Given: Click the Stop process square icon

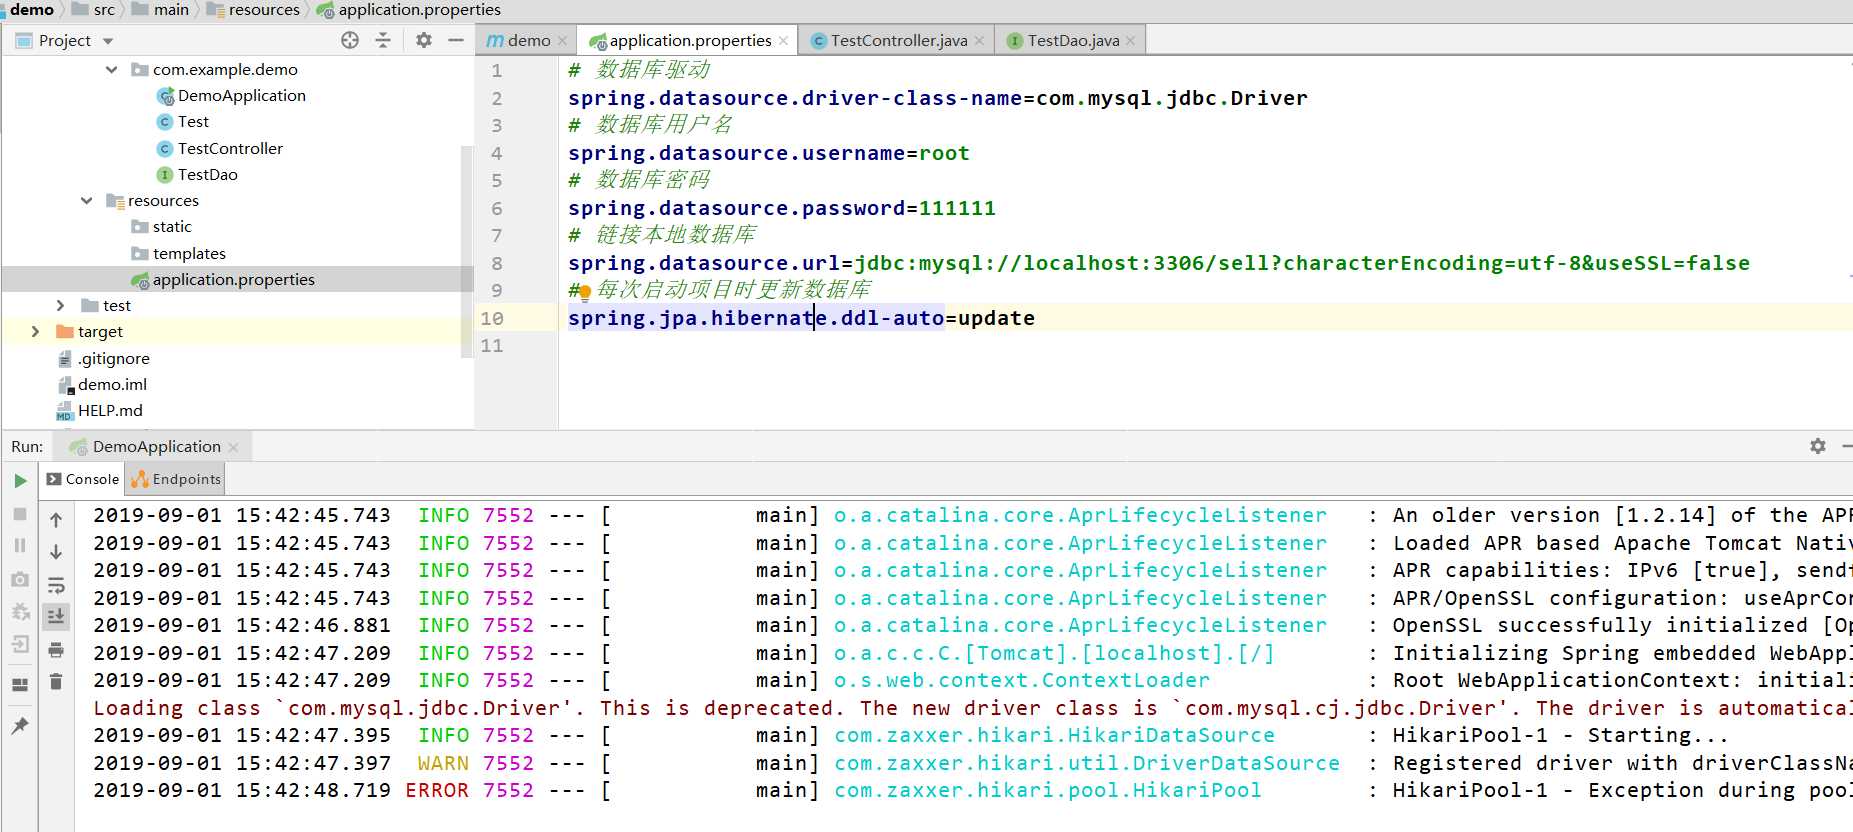Looking at the screenshot, I should tap(20, 513).
